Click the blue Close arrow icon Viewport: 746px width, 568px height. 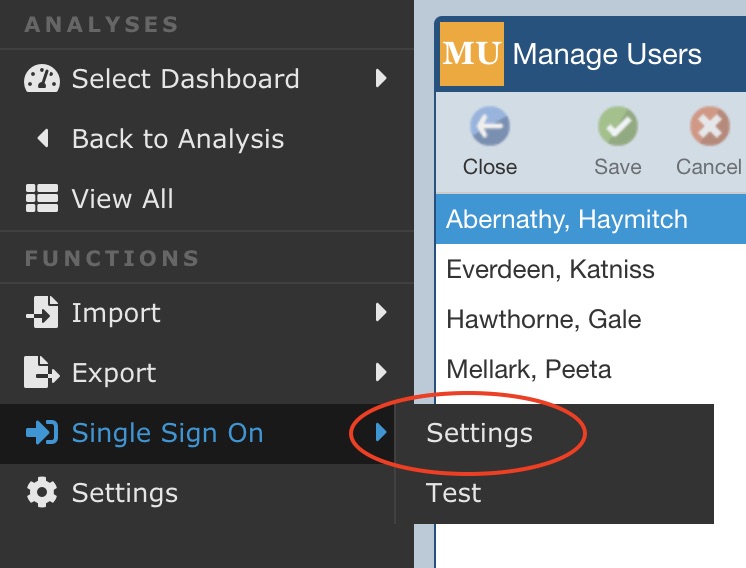[x=490, y=126]
